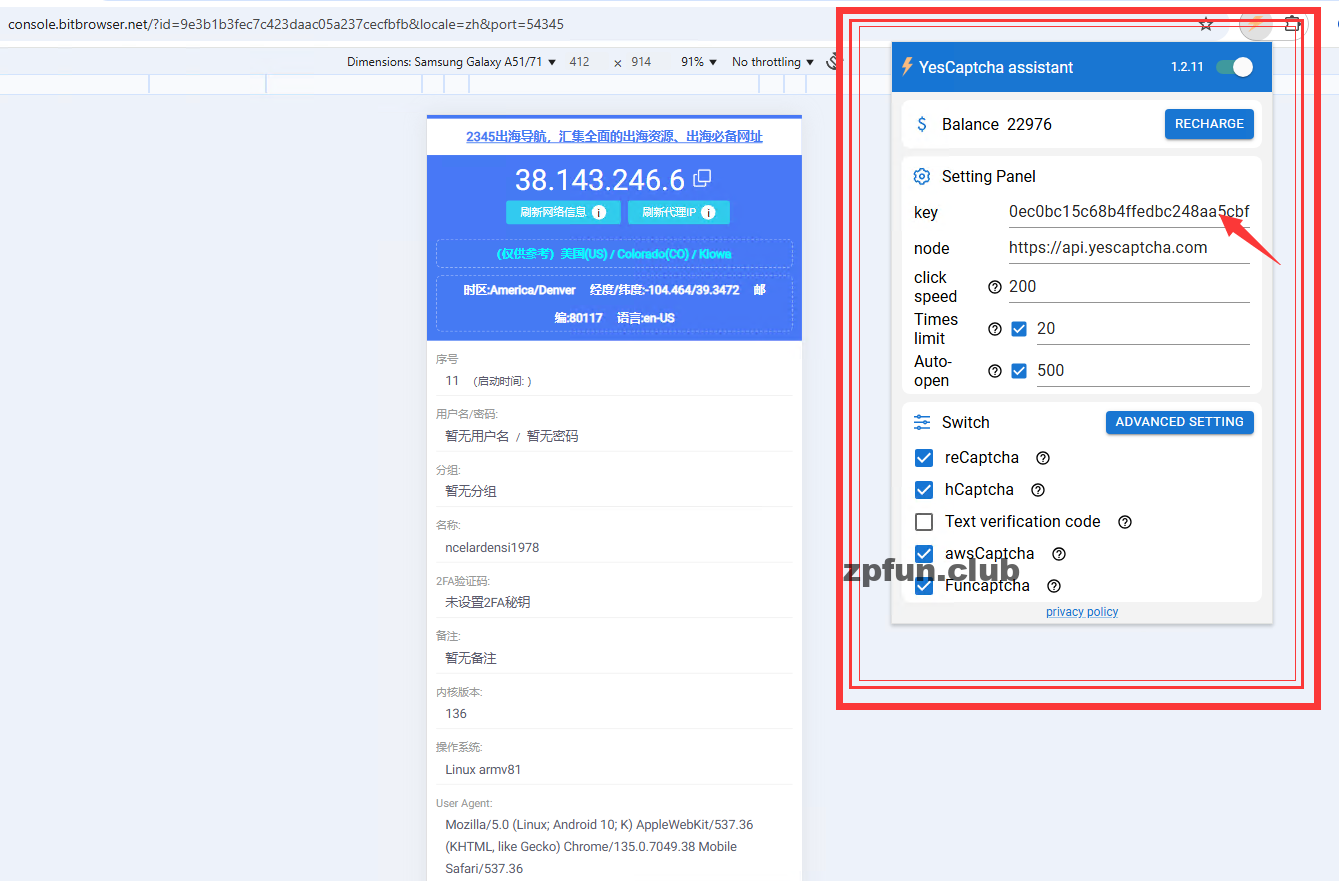Image resolution: width=1339 pixels, height=881 pixels.
Task: Click the help icon next to click speed
Action: (995, 287)
